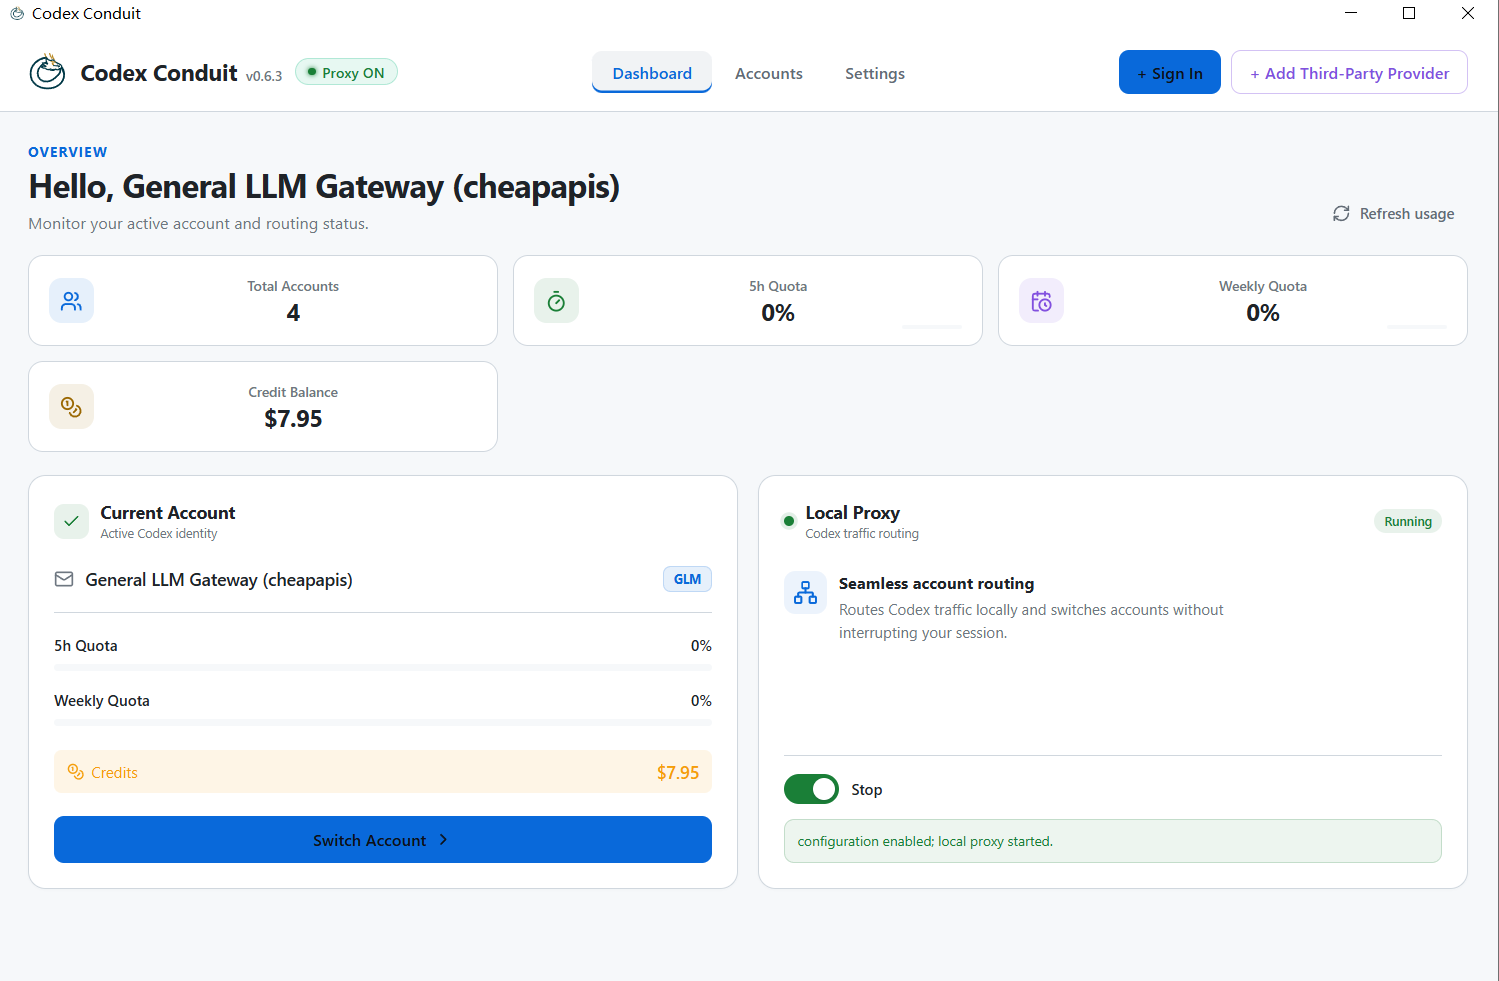Click the Credit Balance $7.95 value
The width and height of the screenshot is (1499, 981).
point(293,419)
